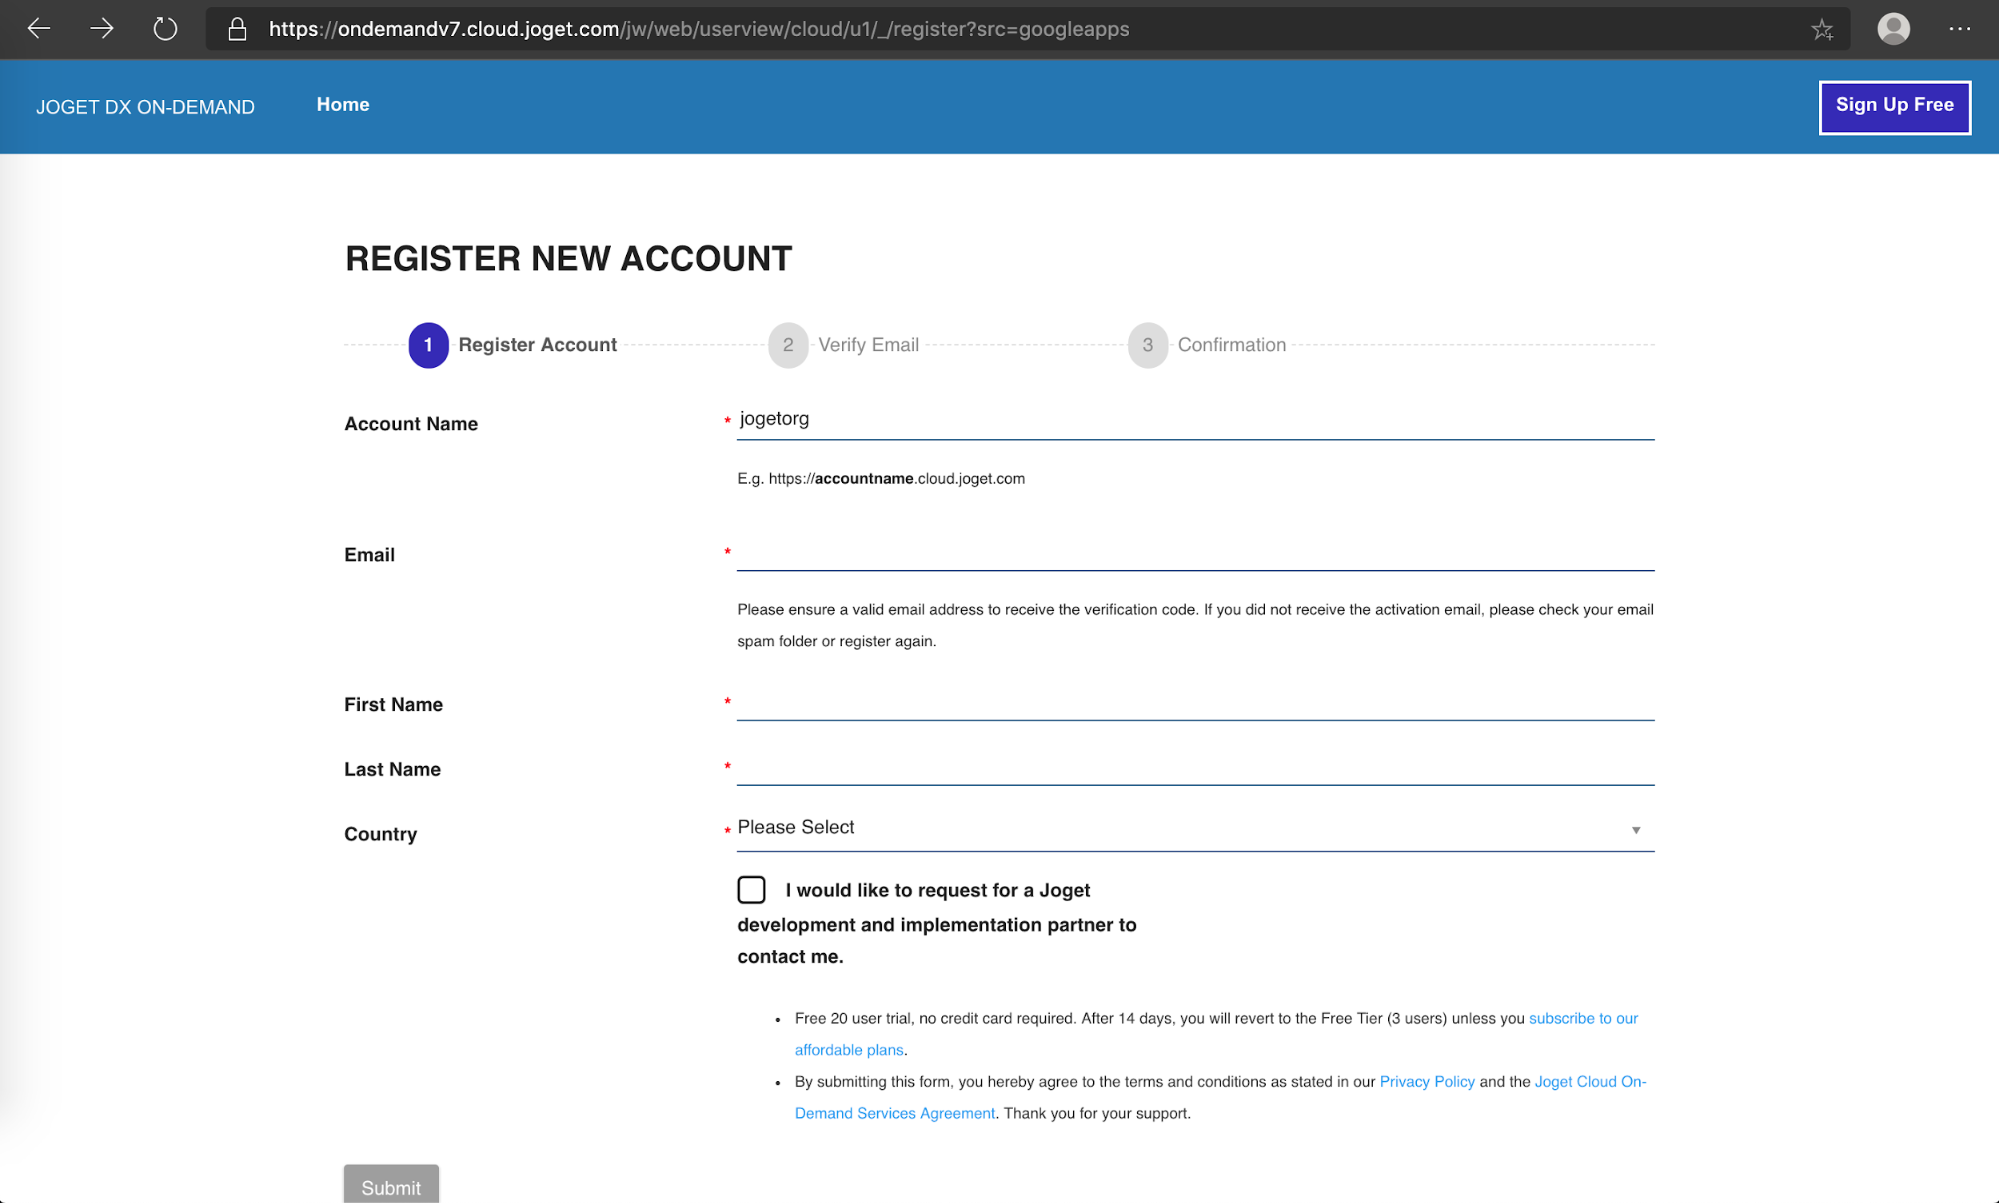
Task: Click the browser address bar URL
Action: tap(698, 29)
